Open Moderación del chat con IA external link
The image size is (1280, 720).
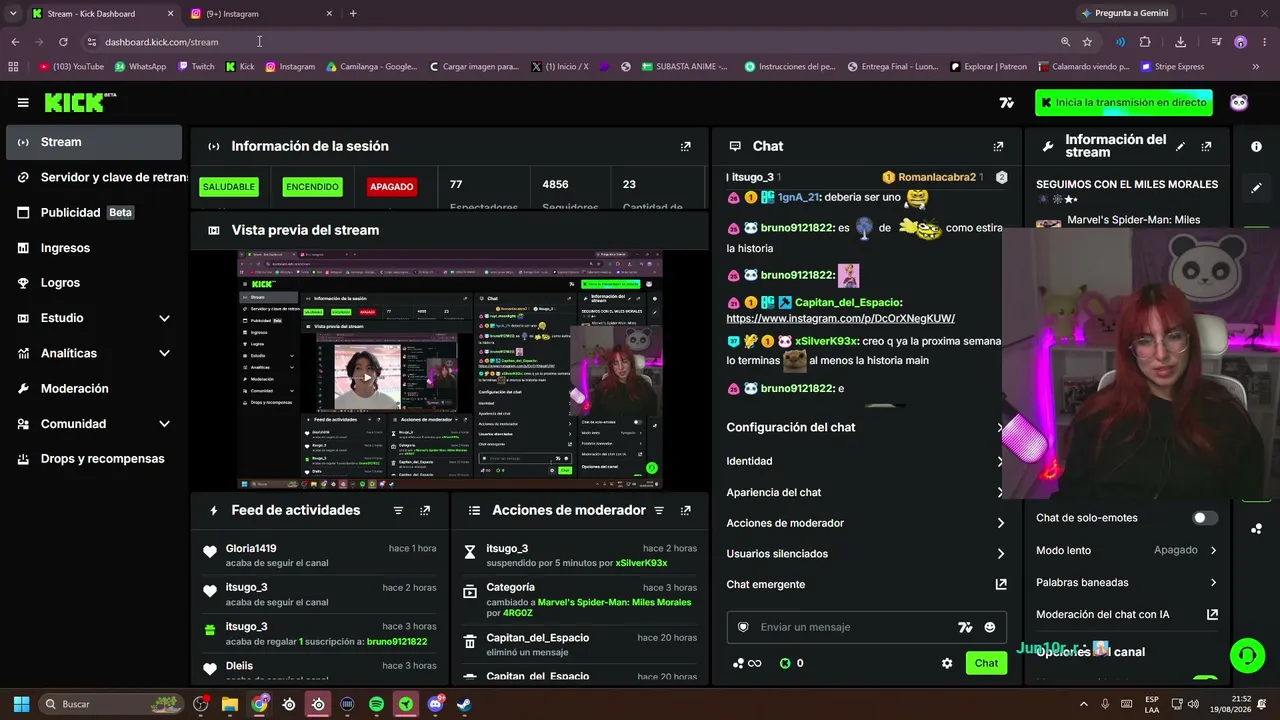[1212, 615]
